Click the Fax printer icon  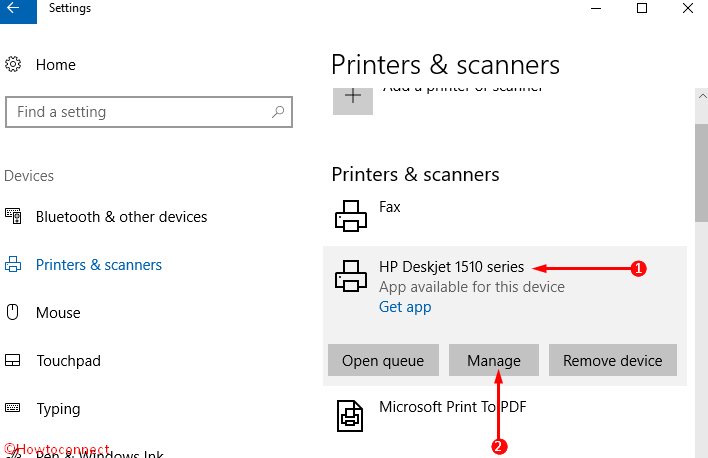351,216
